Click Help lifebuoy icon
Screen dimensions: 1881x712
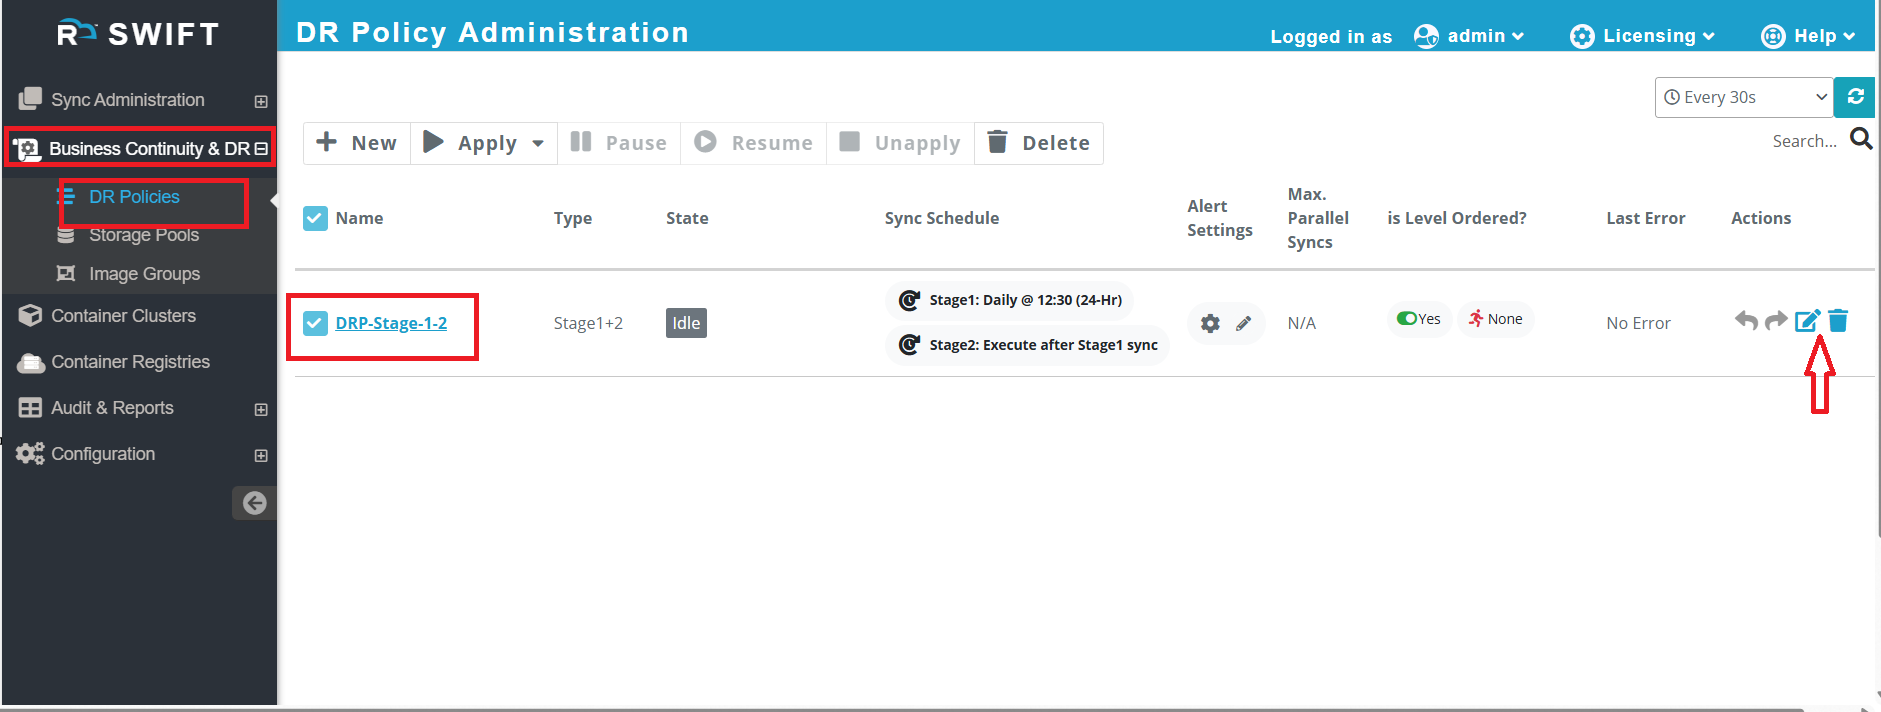[1773, 37]
